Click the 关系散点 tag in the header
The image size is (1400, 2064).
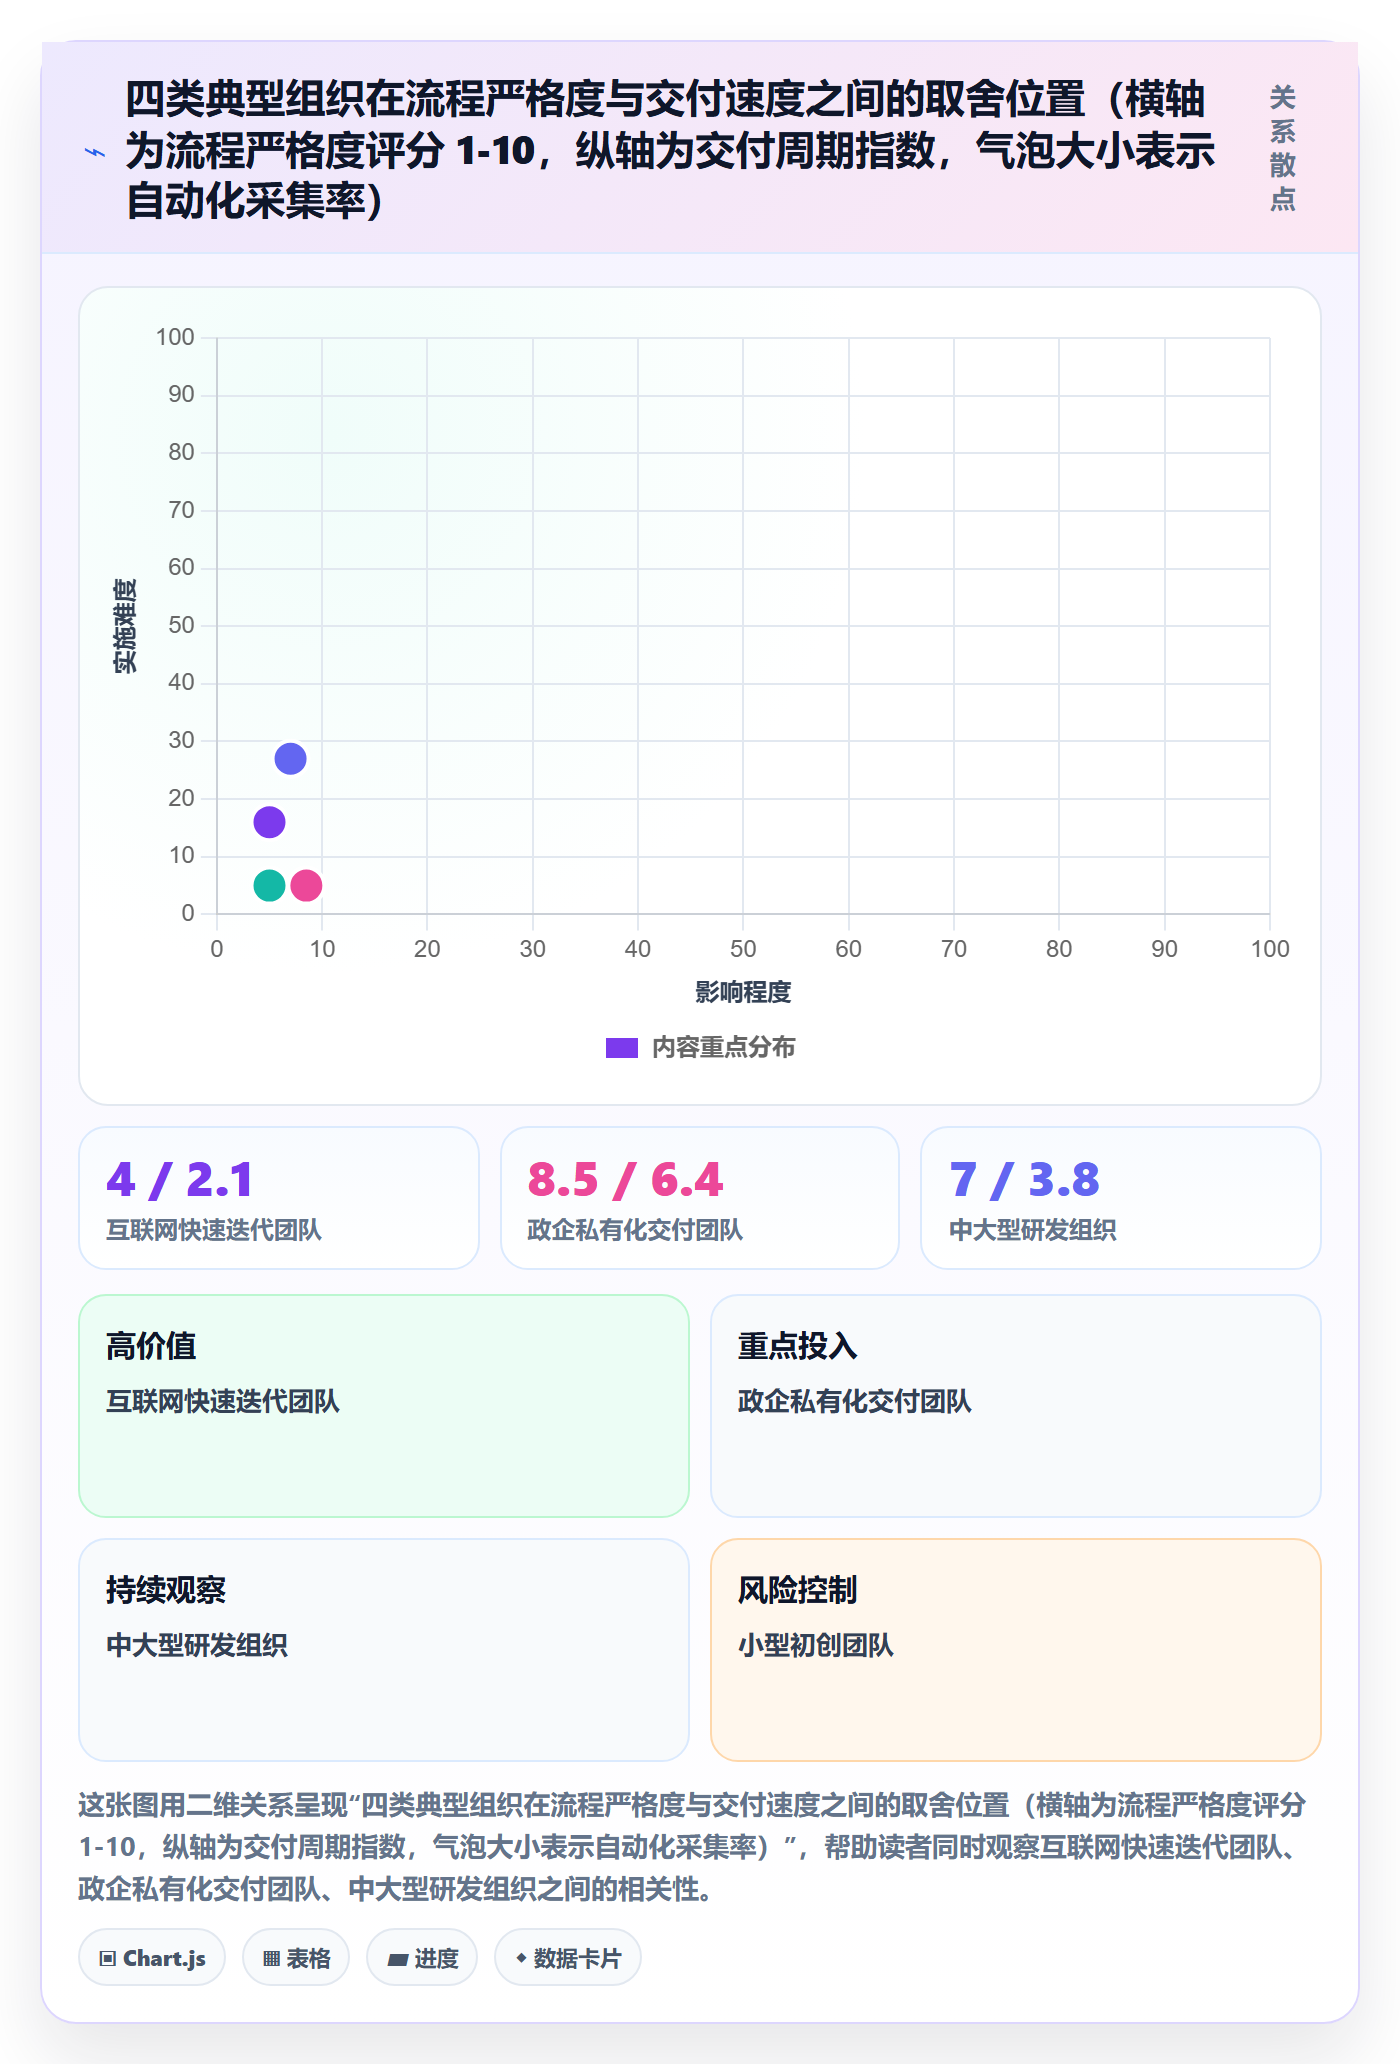1282,148
